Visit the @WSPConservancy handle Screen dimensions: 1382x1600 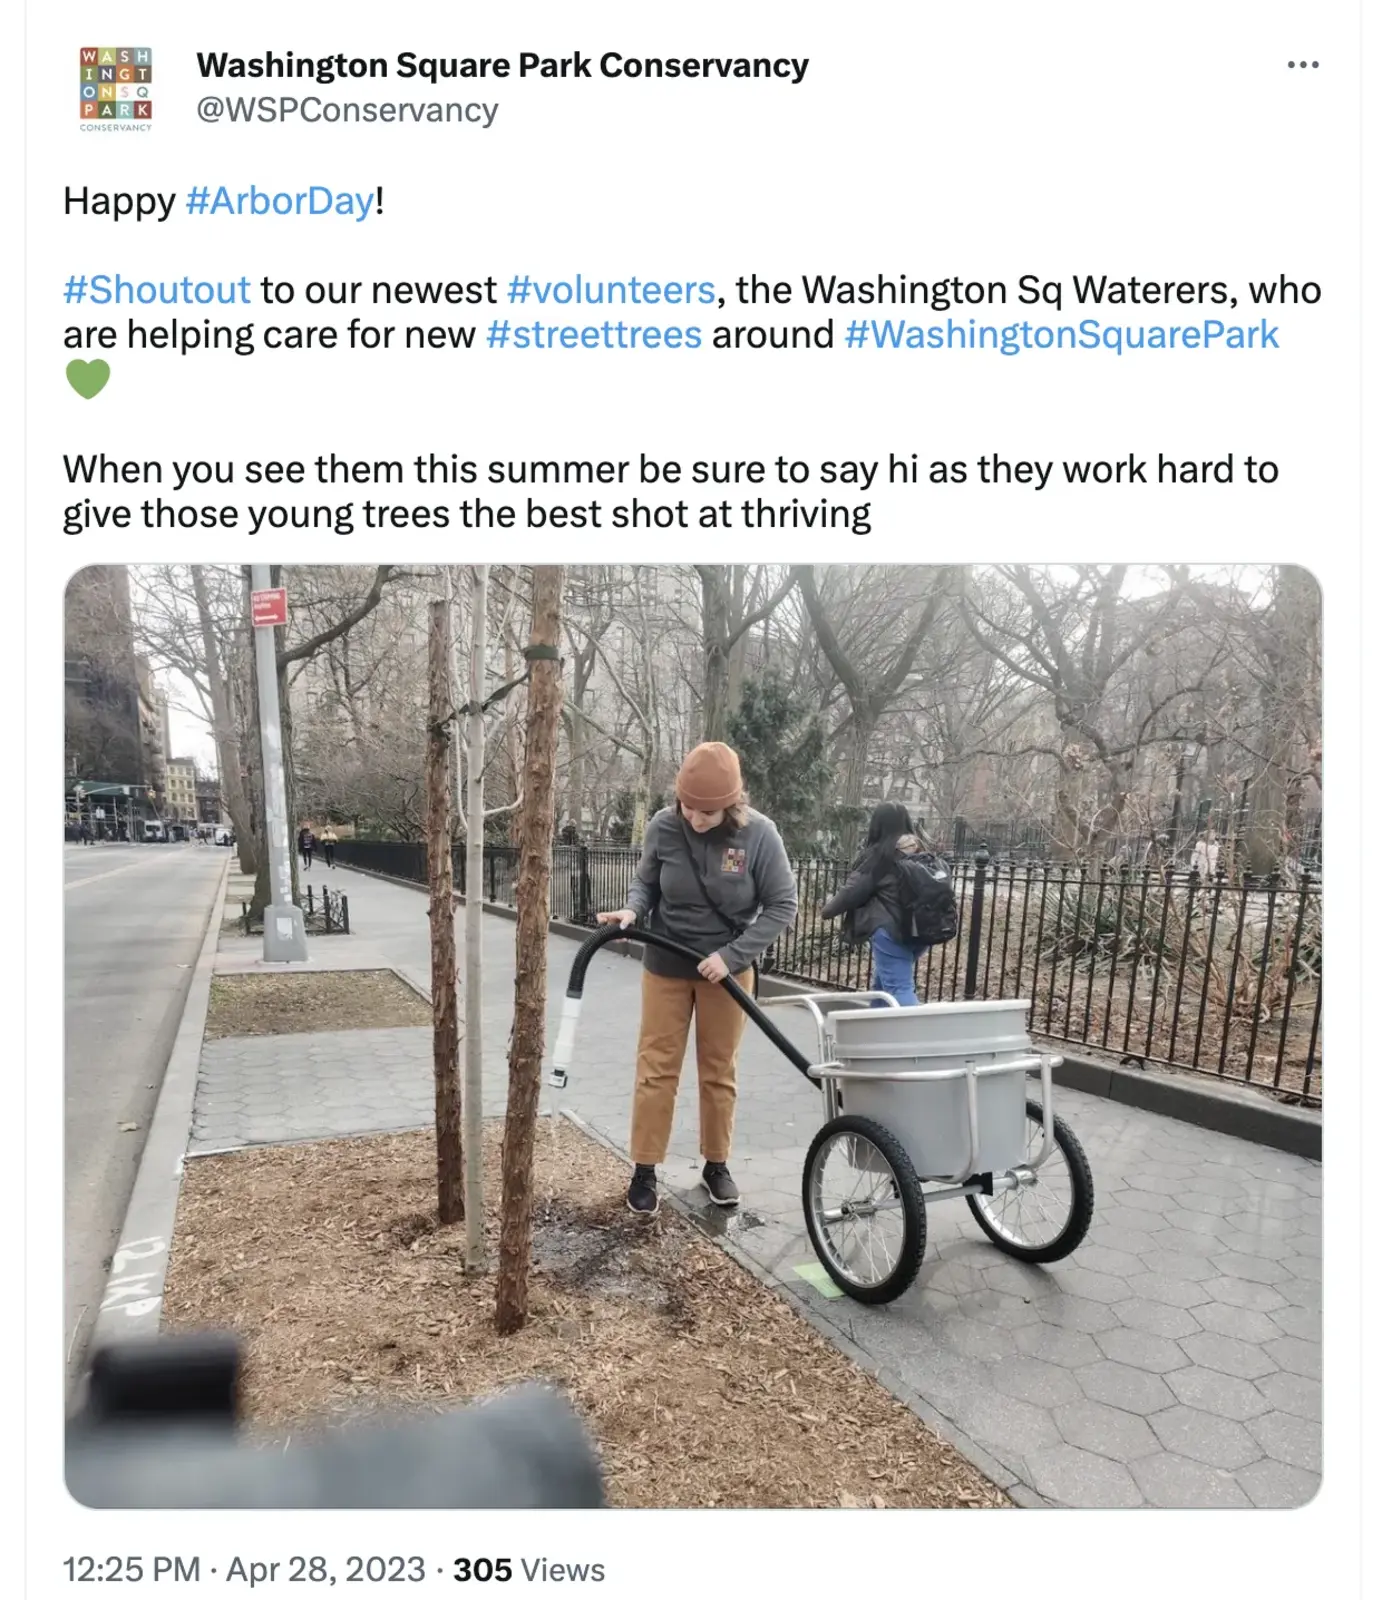[x=347, y=110]
